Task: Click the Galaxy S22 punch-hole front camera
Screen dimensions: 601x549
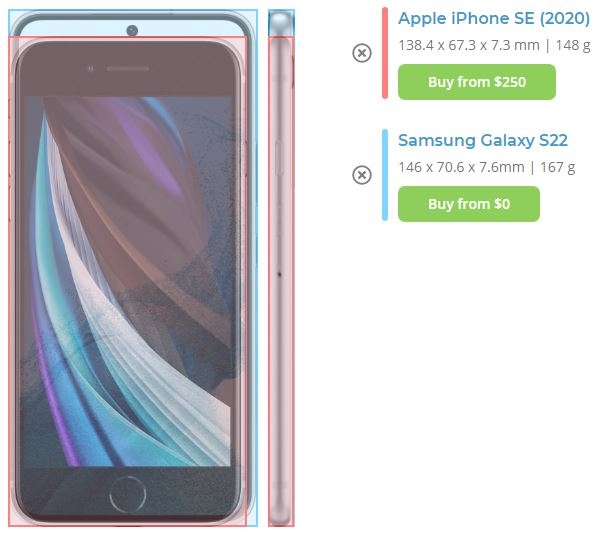Action: 132,30
